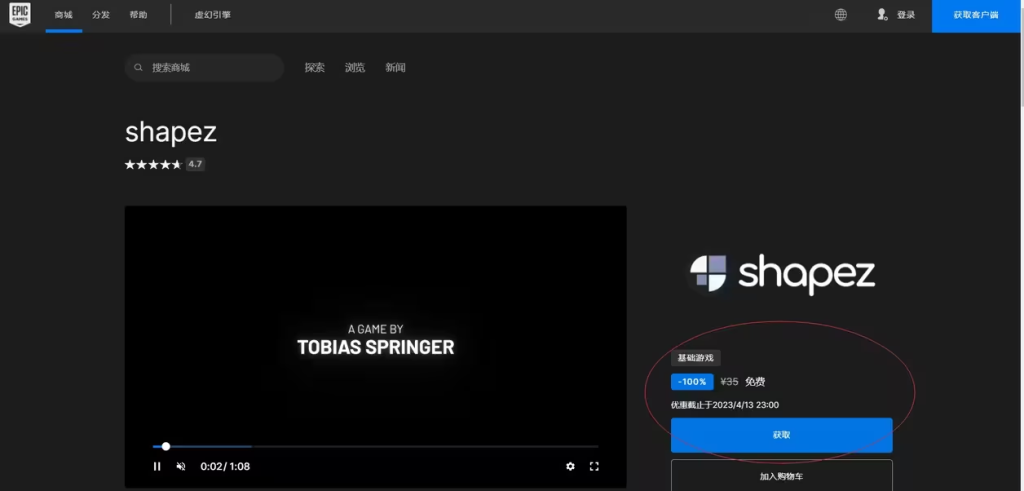
Task: Pause the shapez trailer video
Action: tap(157, 466)
